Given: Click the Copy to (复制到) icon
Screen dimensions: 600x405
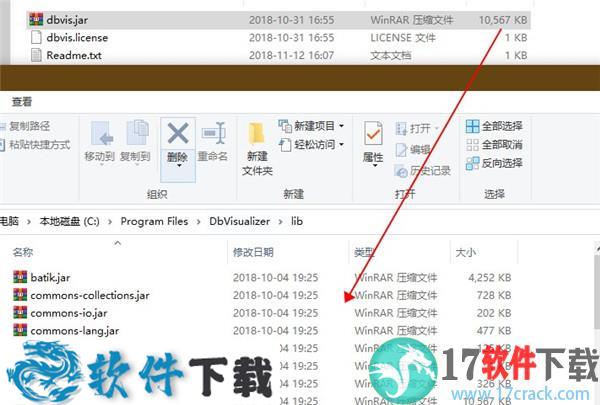Looking at the screenshot, I should (x=137, y=133).
